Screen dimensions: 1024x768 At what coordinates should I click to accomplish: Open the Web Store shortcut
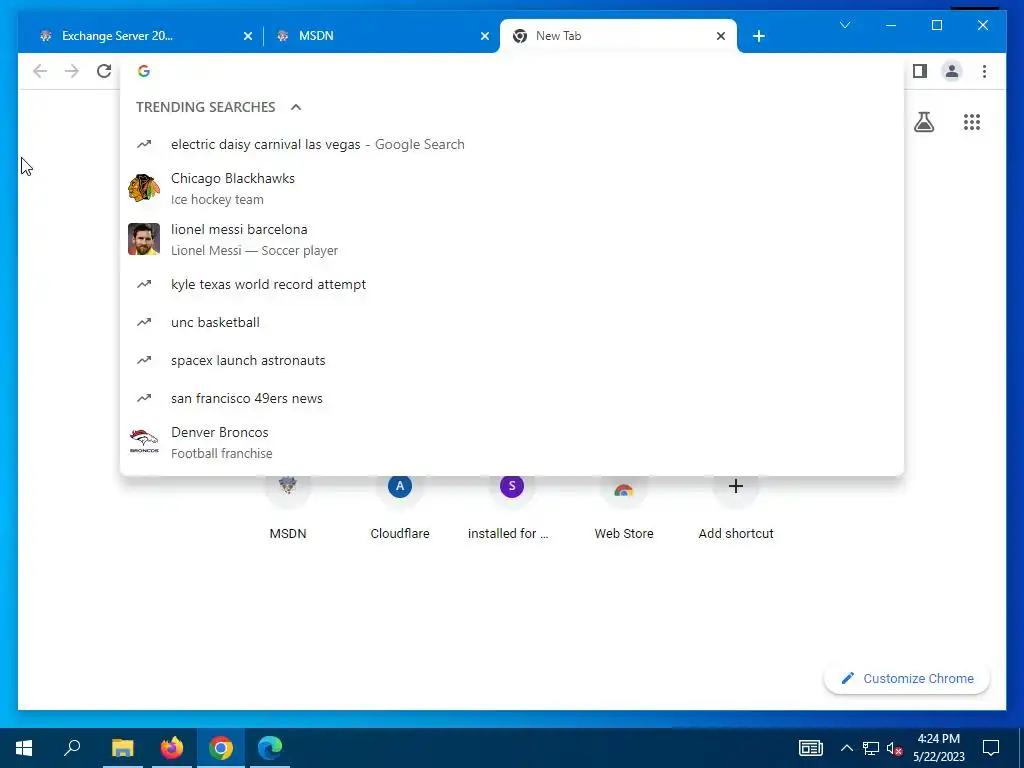pos(624,509)
